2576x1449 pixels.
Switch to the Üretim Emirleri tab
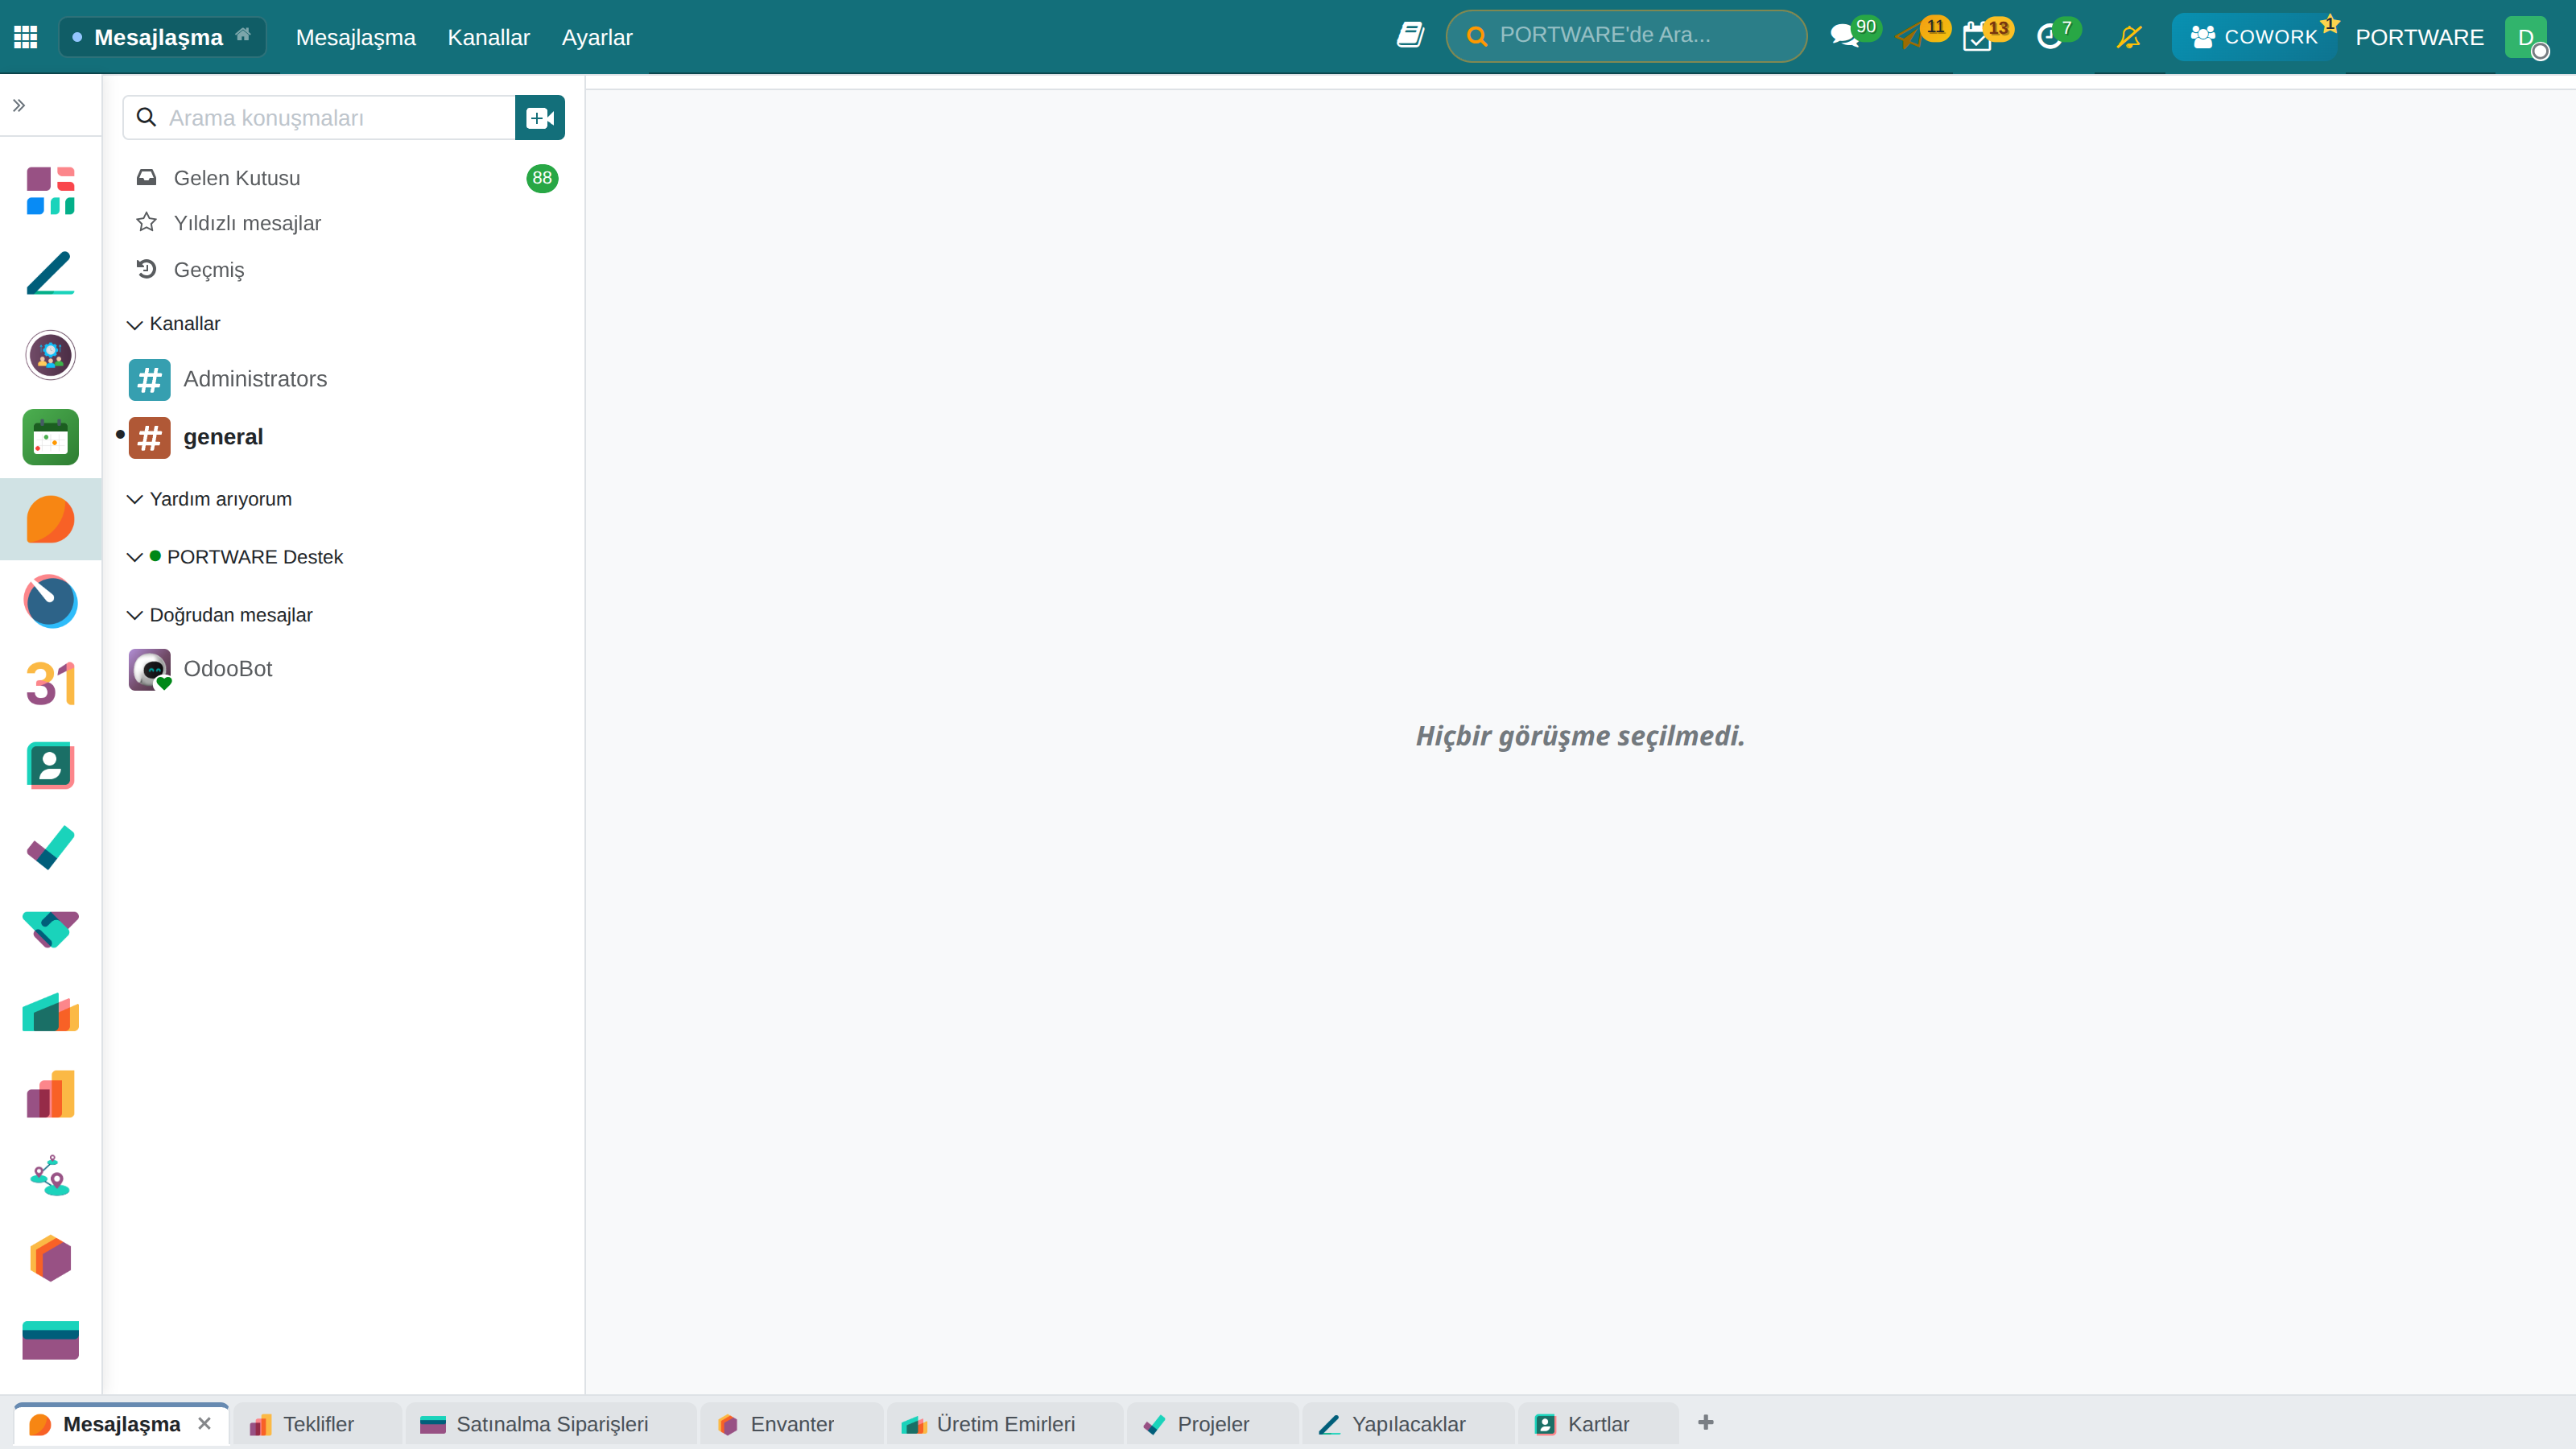tap(1006, 1424)
